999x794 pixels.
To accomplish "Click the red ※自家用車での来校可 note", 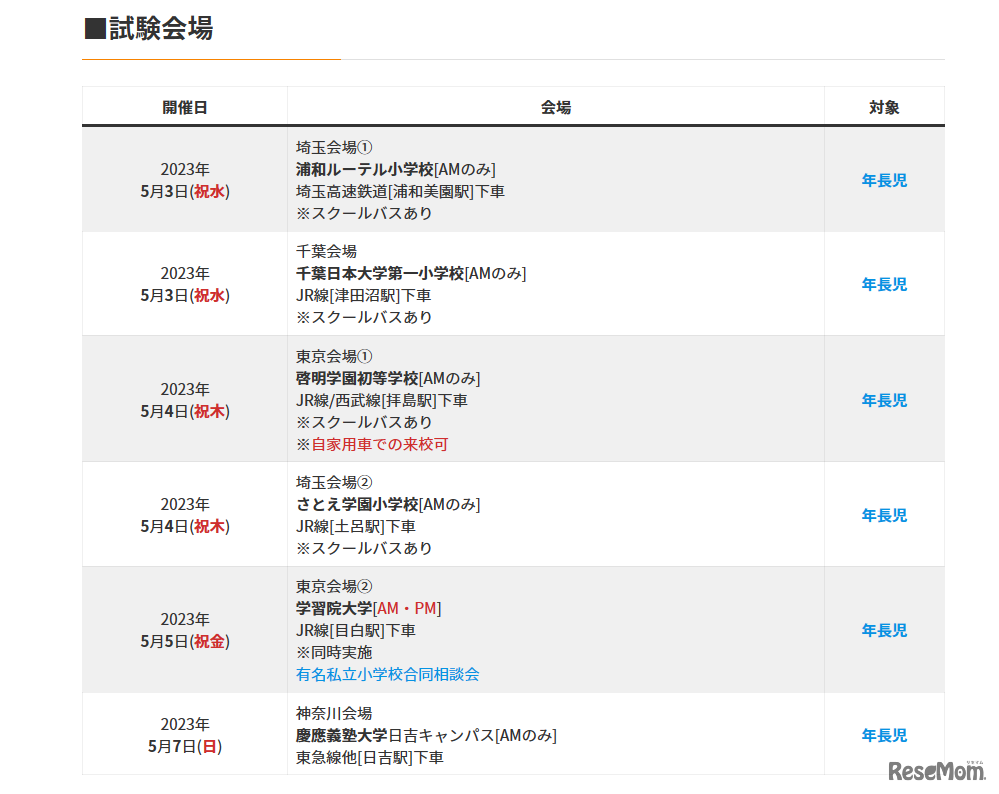I will (x=372, y=444).
